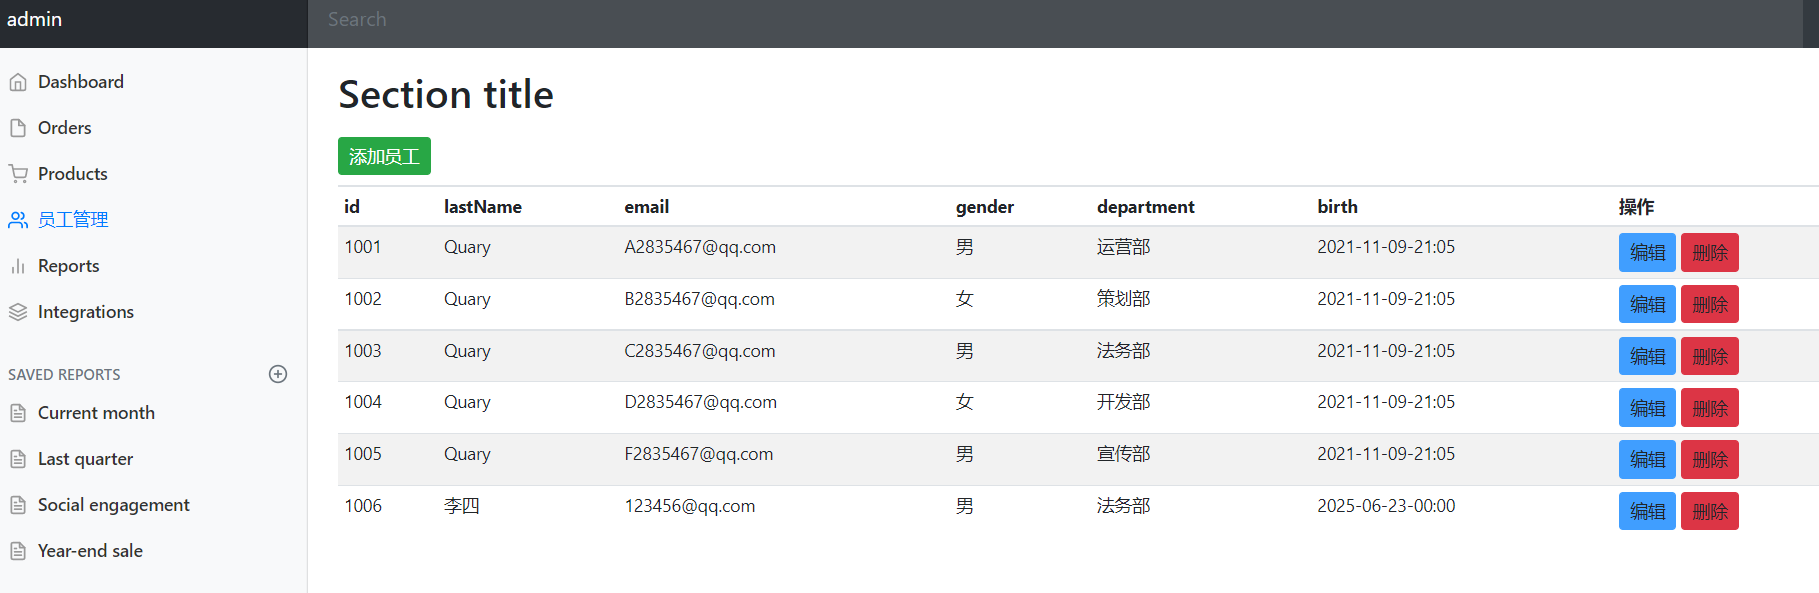
Task: Click the Reports bar chart icon
Action: [x=18, y=266]
